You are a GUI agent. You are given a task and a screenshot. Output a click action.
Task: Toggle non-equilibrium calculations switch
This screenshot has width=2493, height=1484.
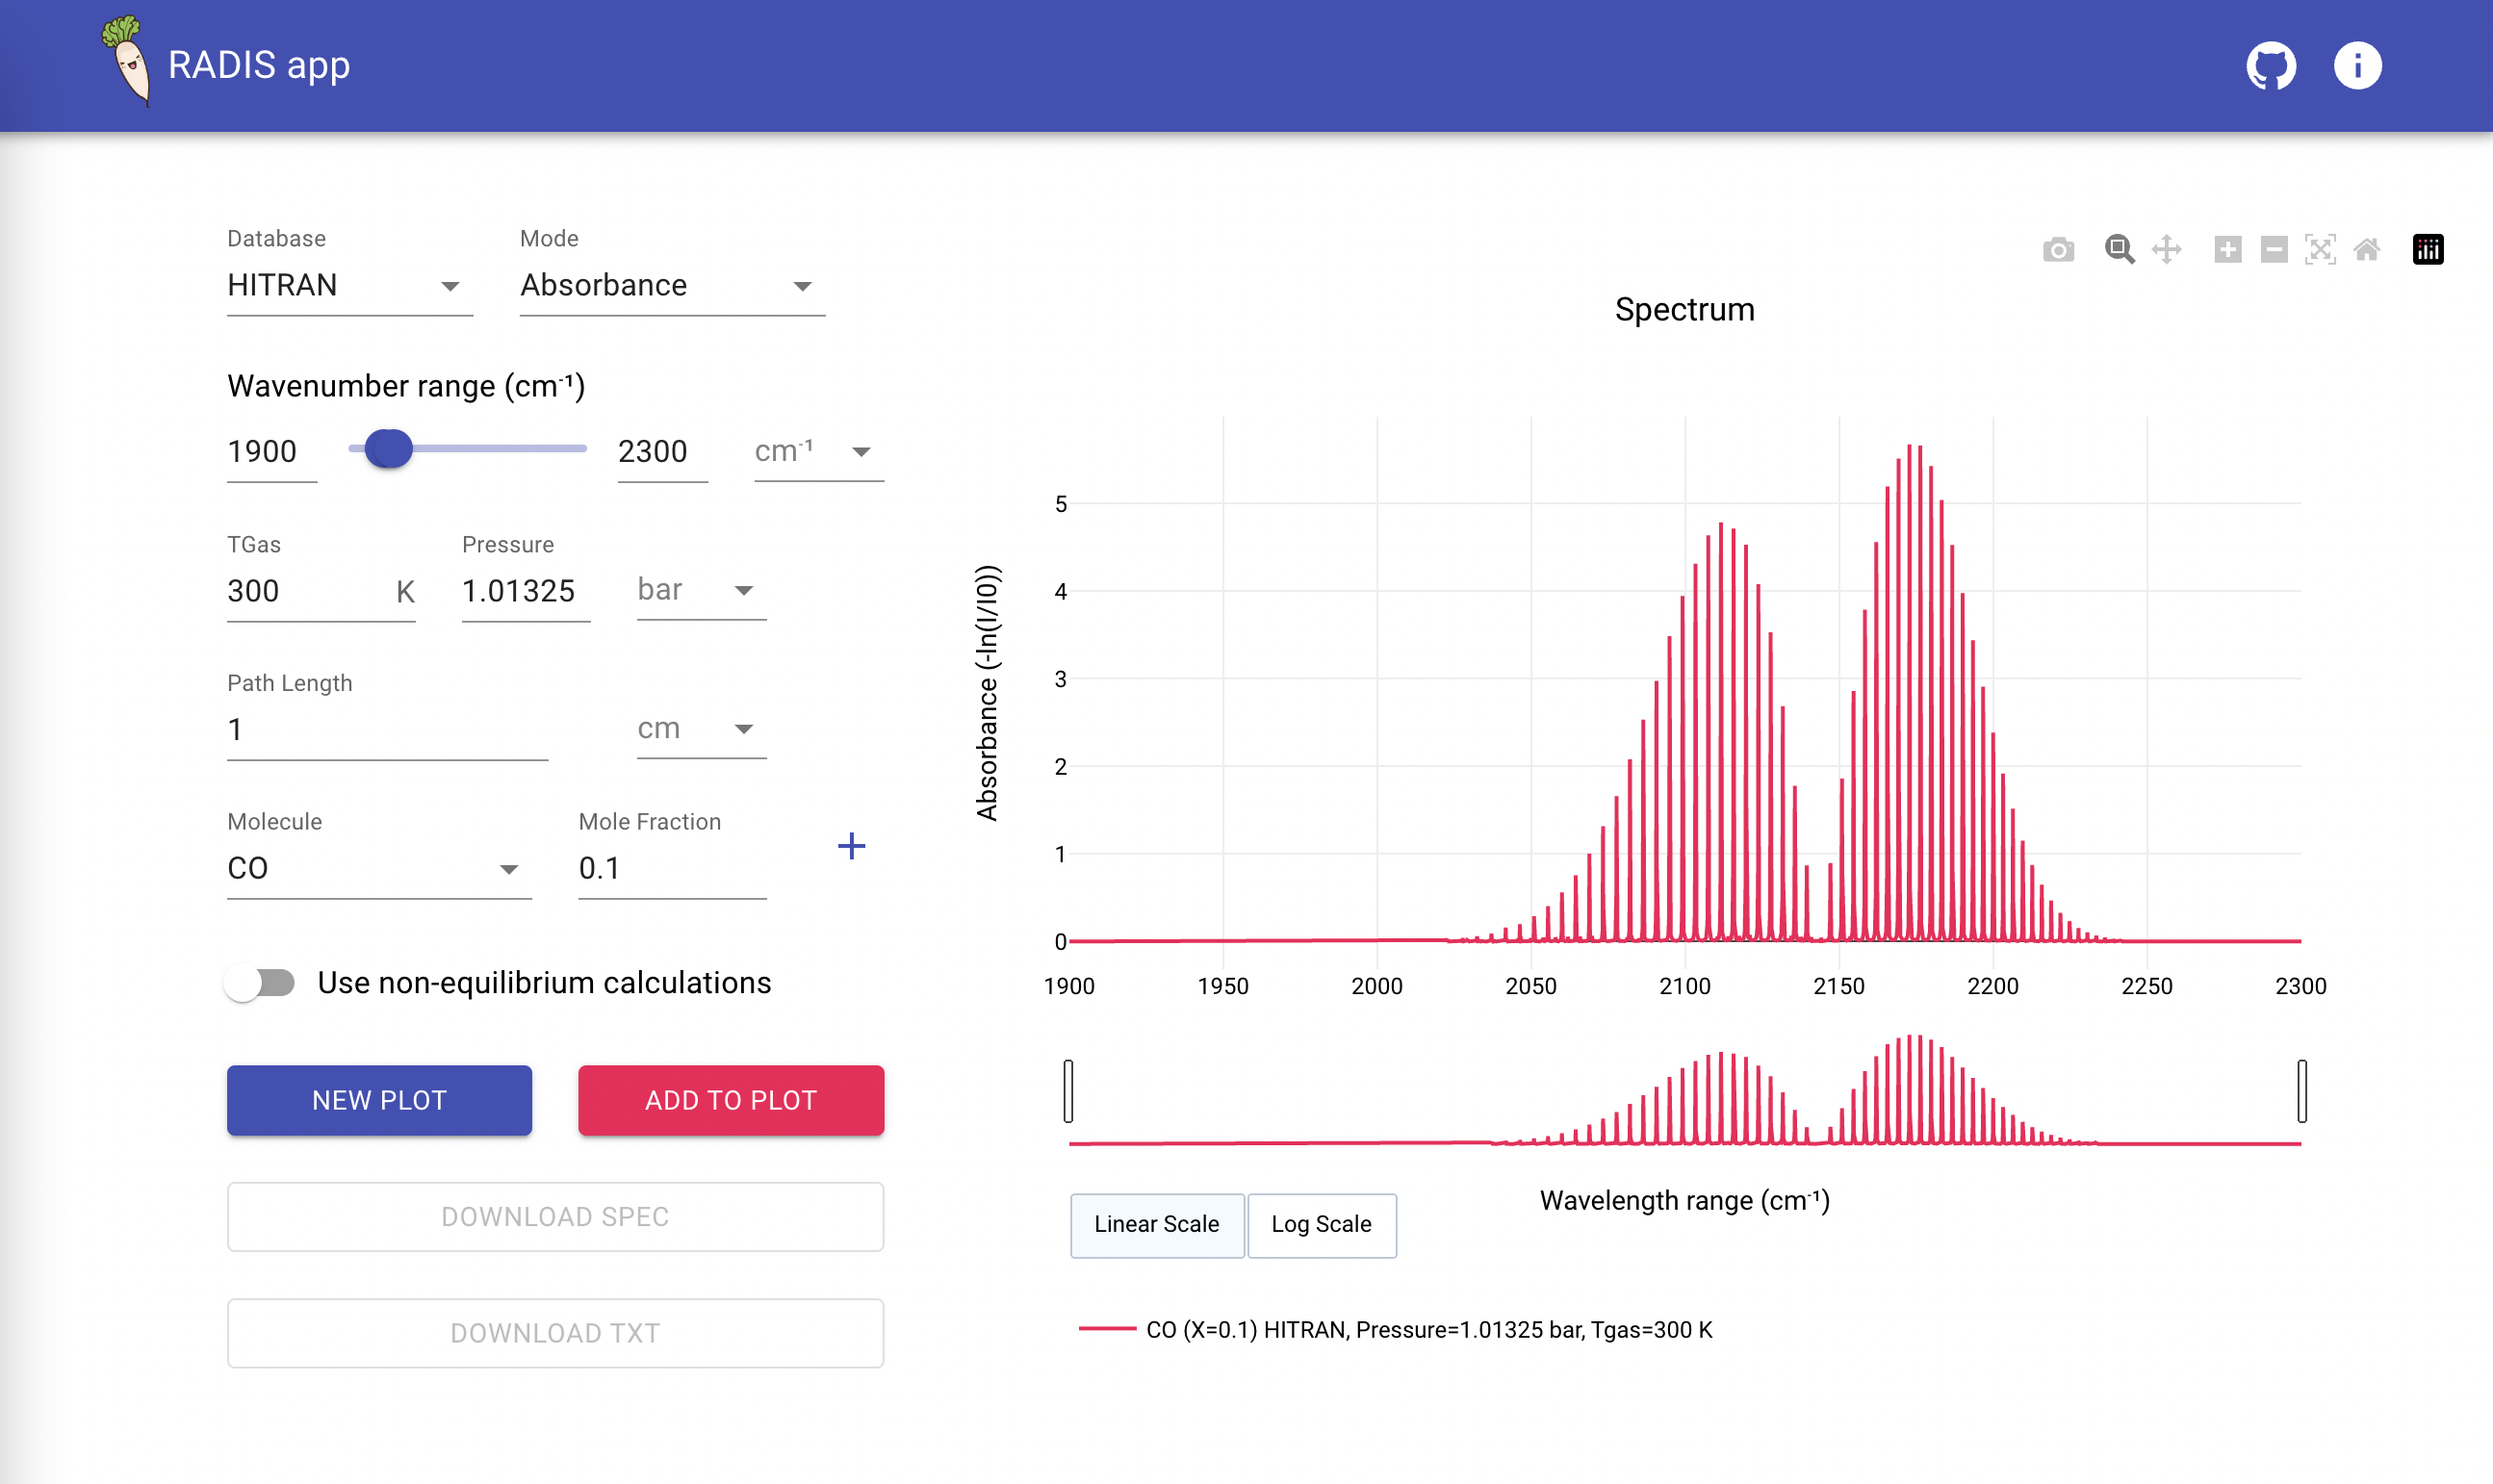260,983
